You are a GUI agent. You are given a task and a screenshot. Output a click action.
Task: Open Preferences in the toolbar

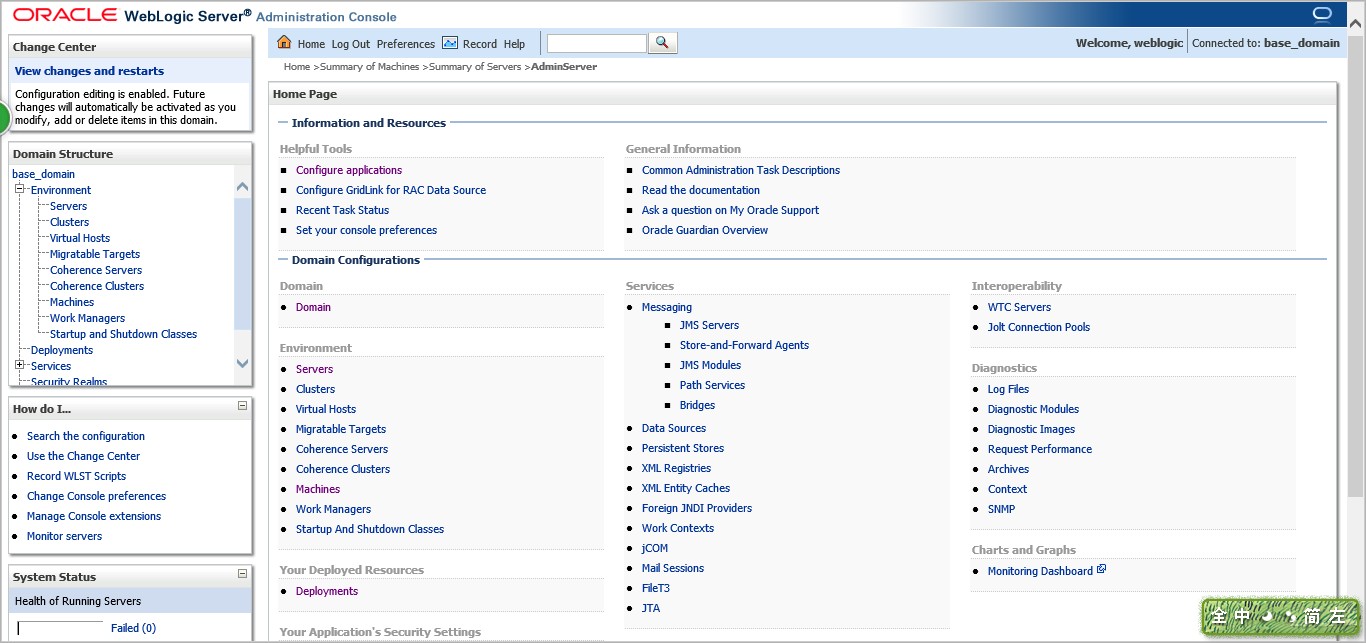click(x=406, y=44)
